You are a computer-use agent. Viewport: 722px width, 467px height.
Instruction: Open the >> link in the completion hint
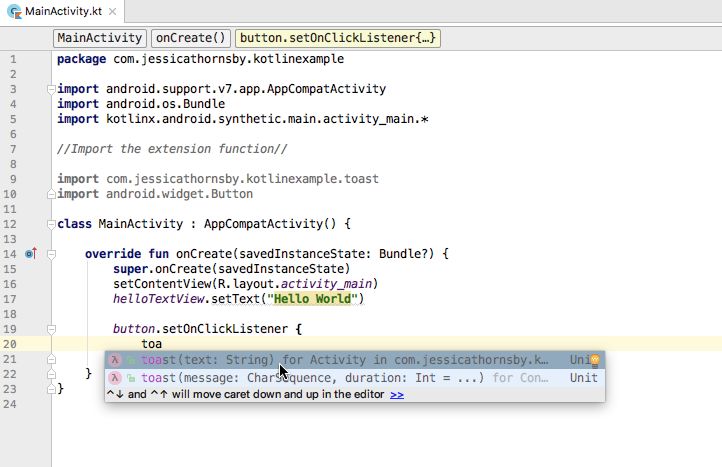point(397,395)
